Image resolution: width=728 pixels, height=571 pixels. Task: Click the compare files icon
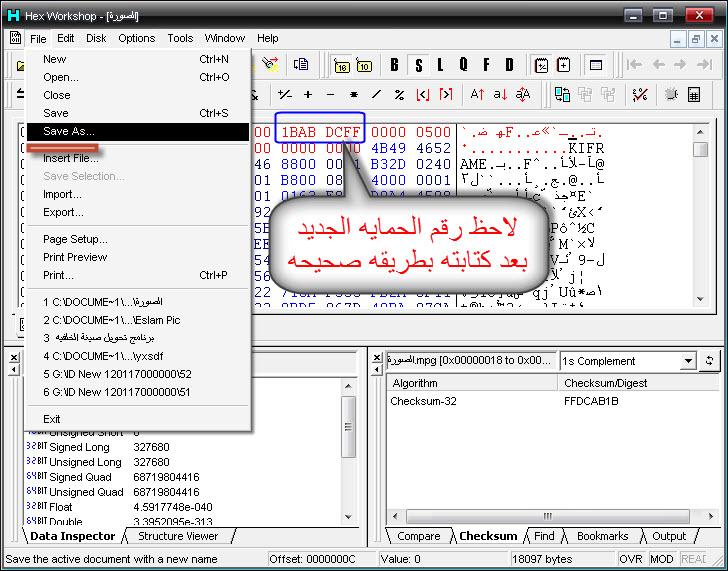[x=563, y=95]
